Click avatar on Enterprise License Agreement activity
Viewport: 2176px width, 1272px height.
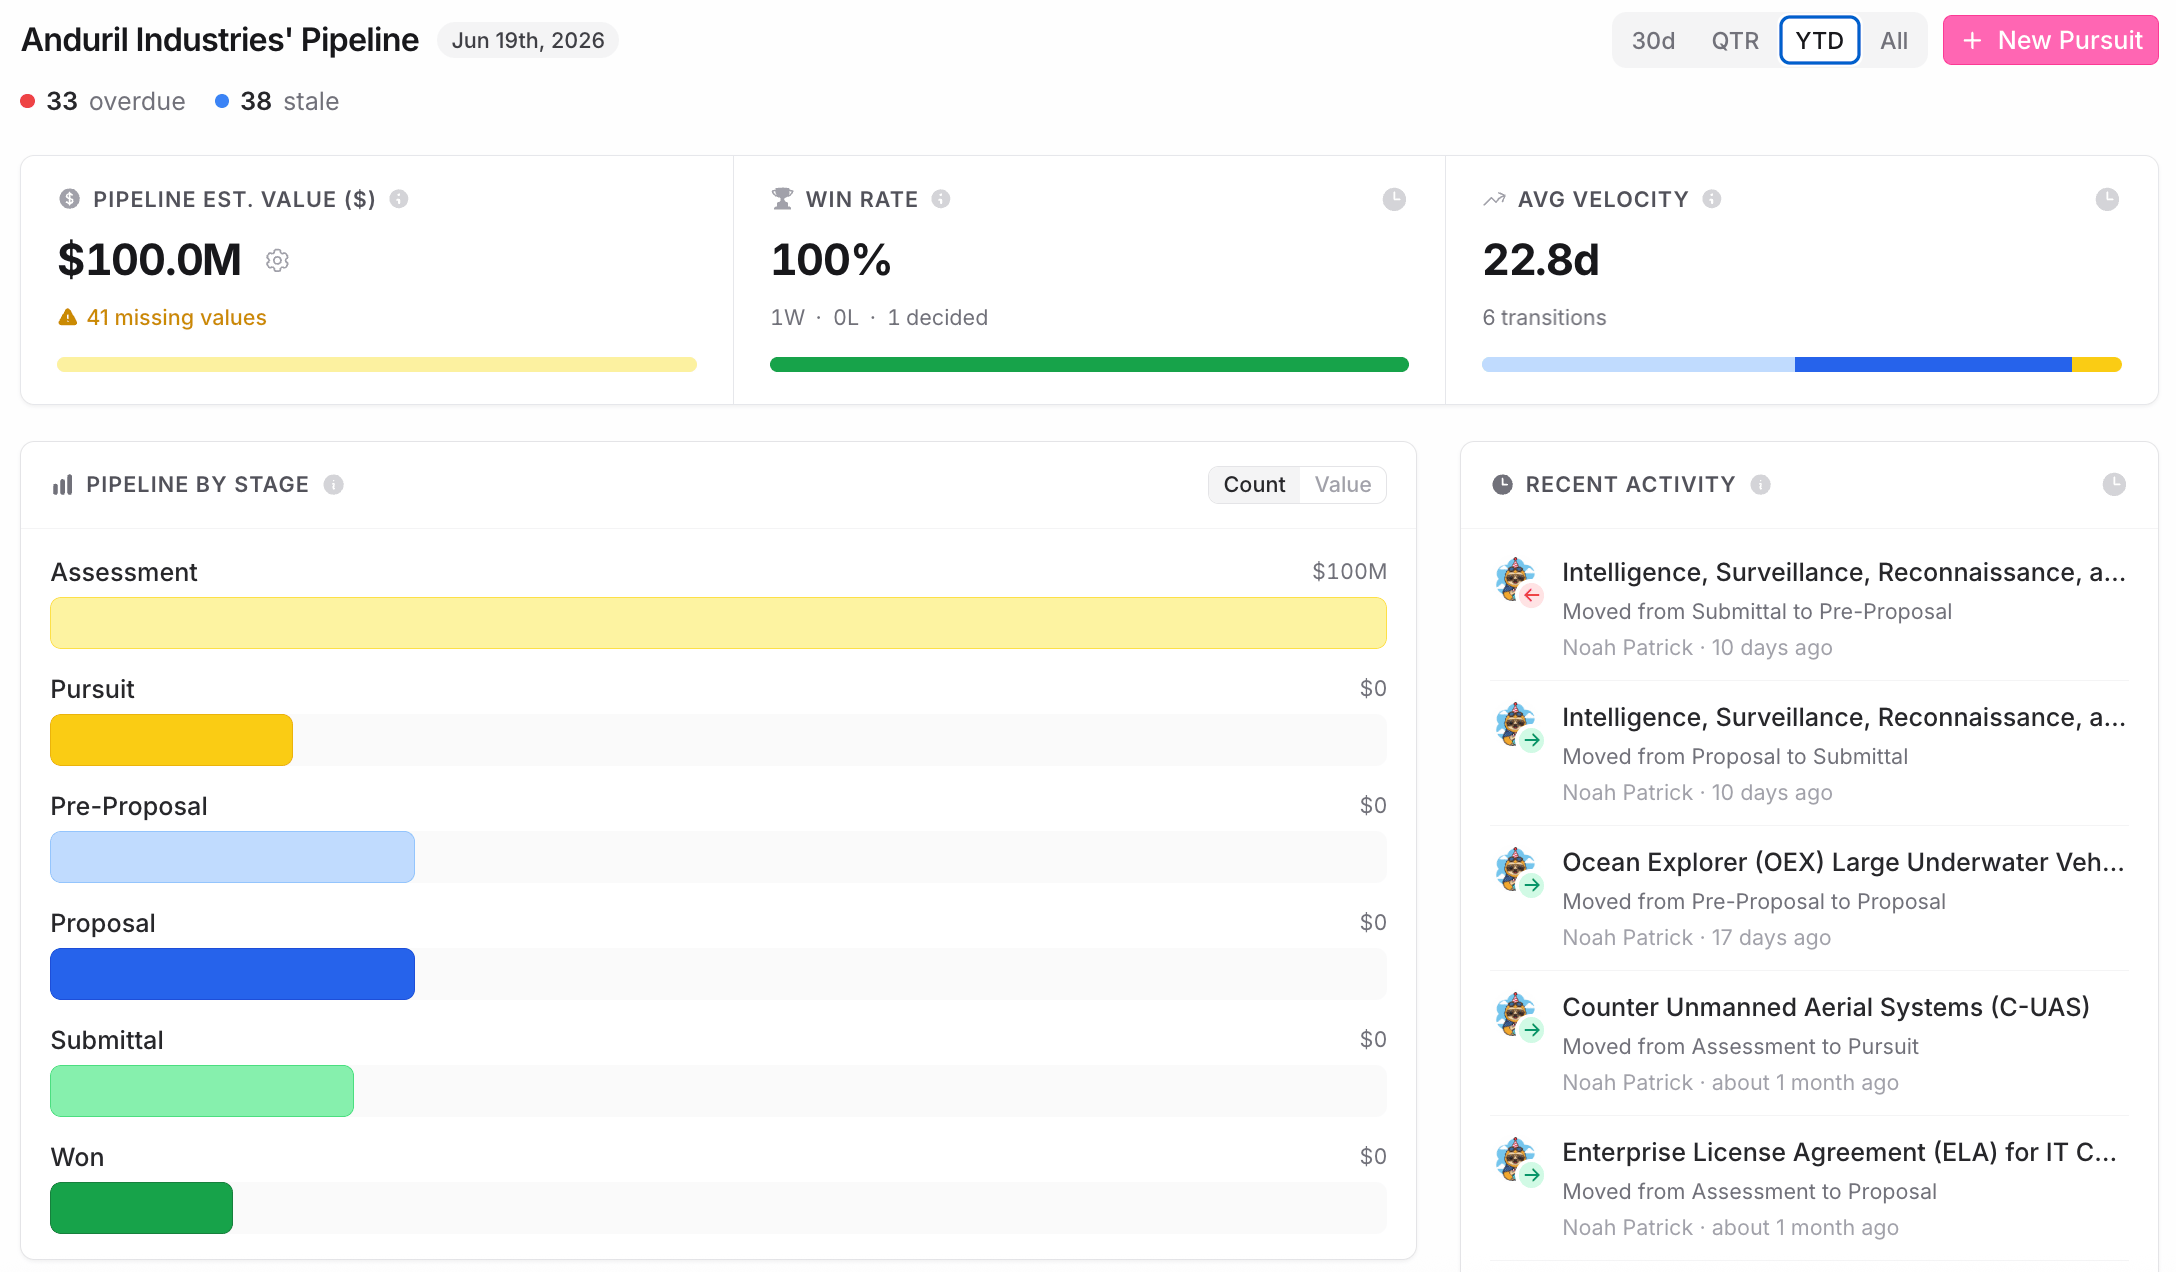(1516, 1159)
